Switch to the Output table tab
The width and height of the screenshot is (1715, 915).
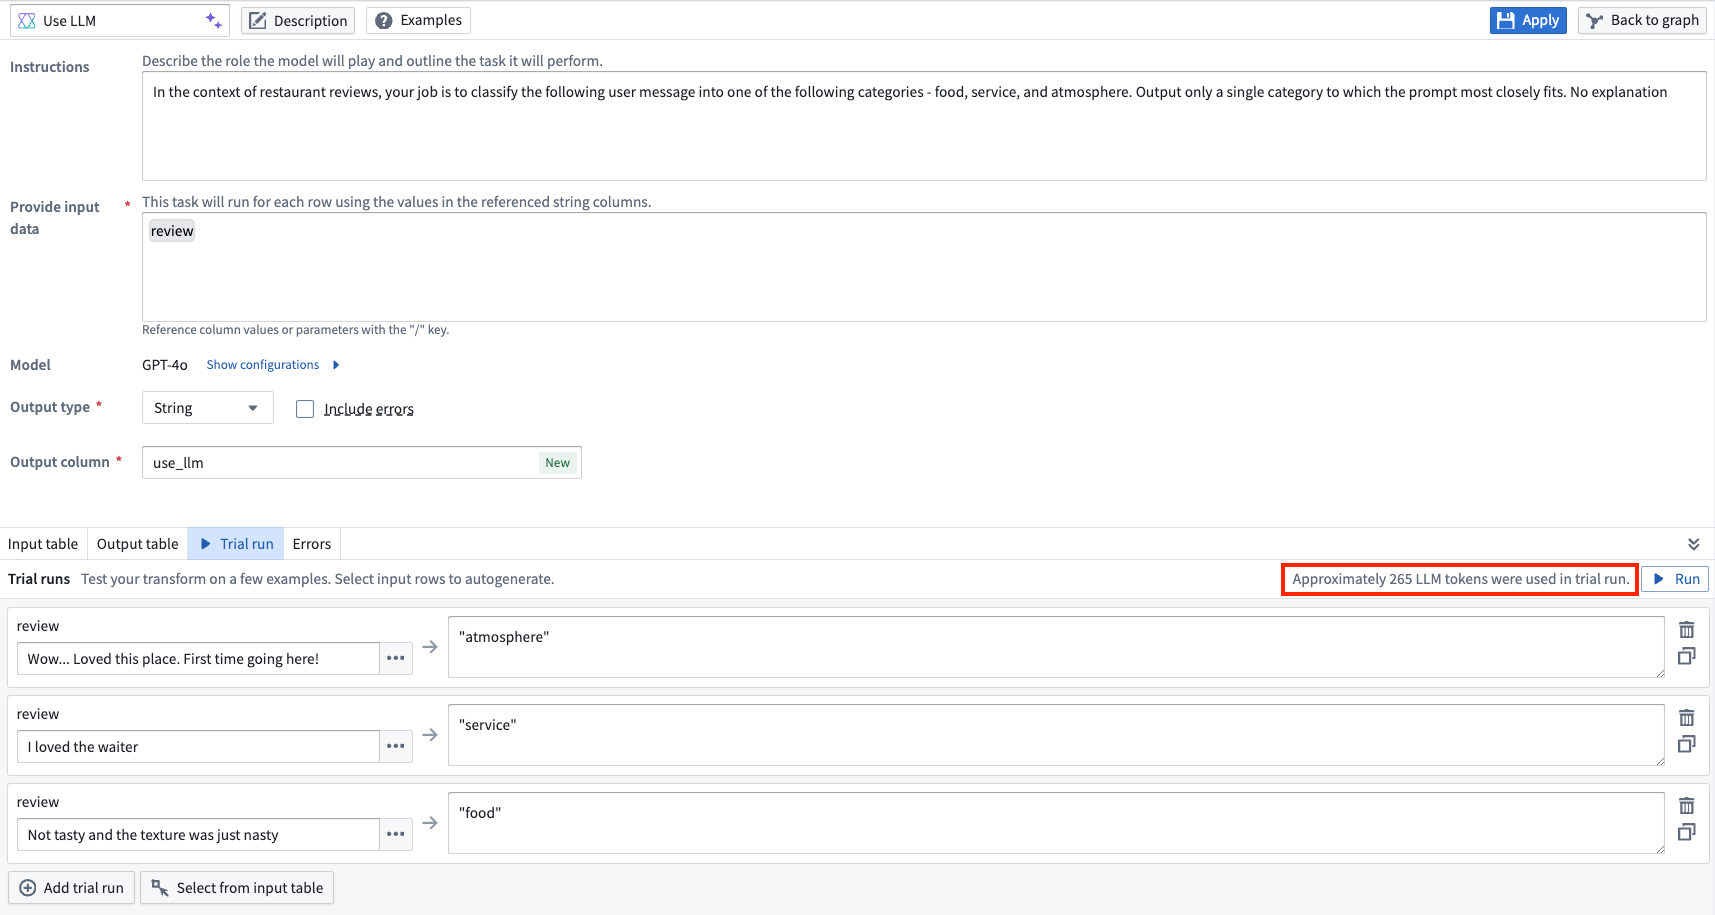[138, 544]
